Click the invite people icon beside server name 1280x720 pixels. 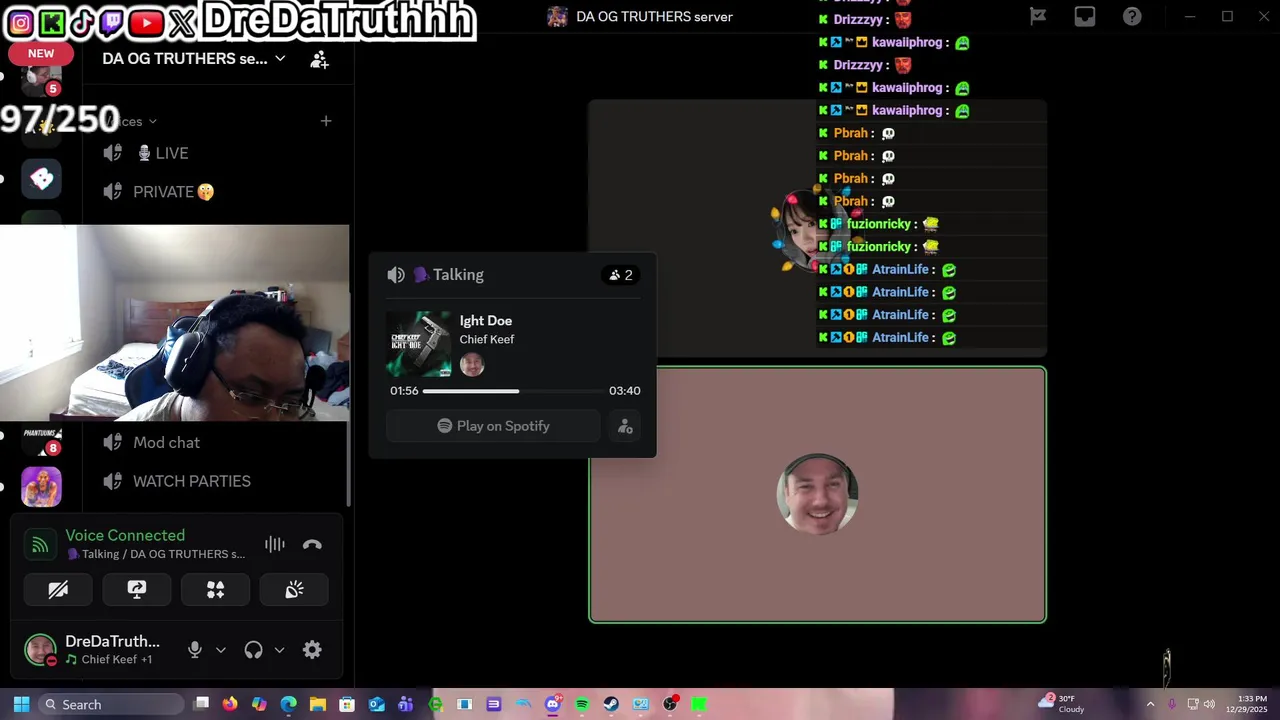(319, 59)
